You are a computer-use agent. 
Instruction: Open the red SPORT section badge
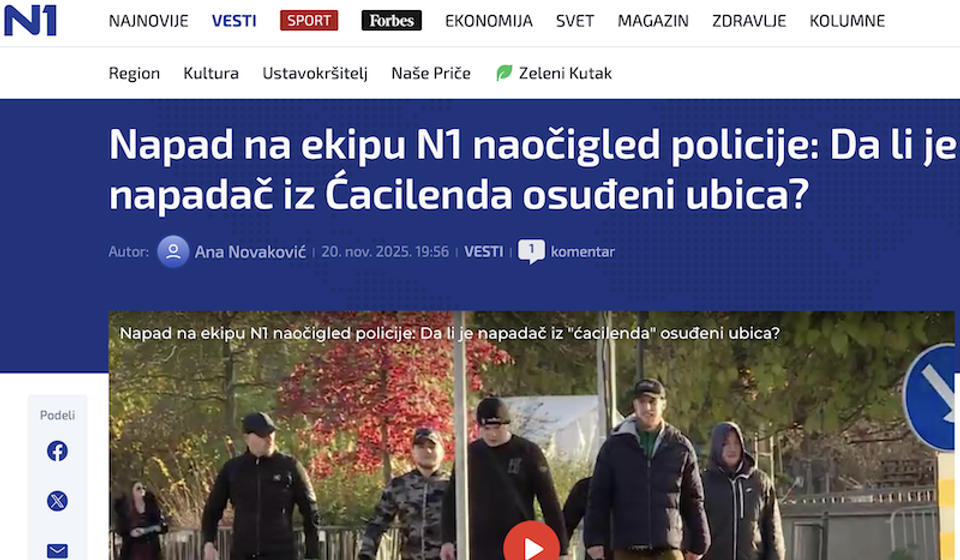tap(309, 20)
